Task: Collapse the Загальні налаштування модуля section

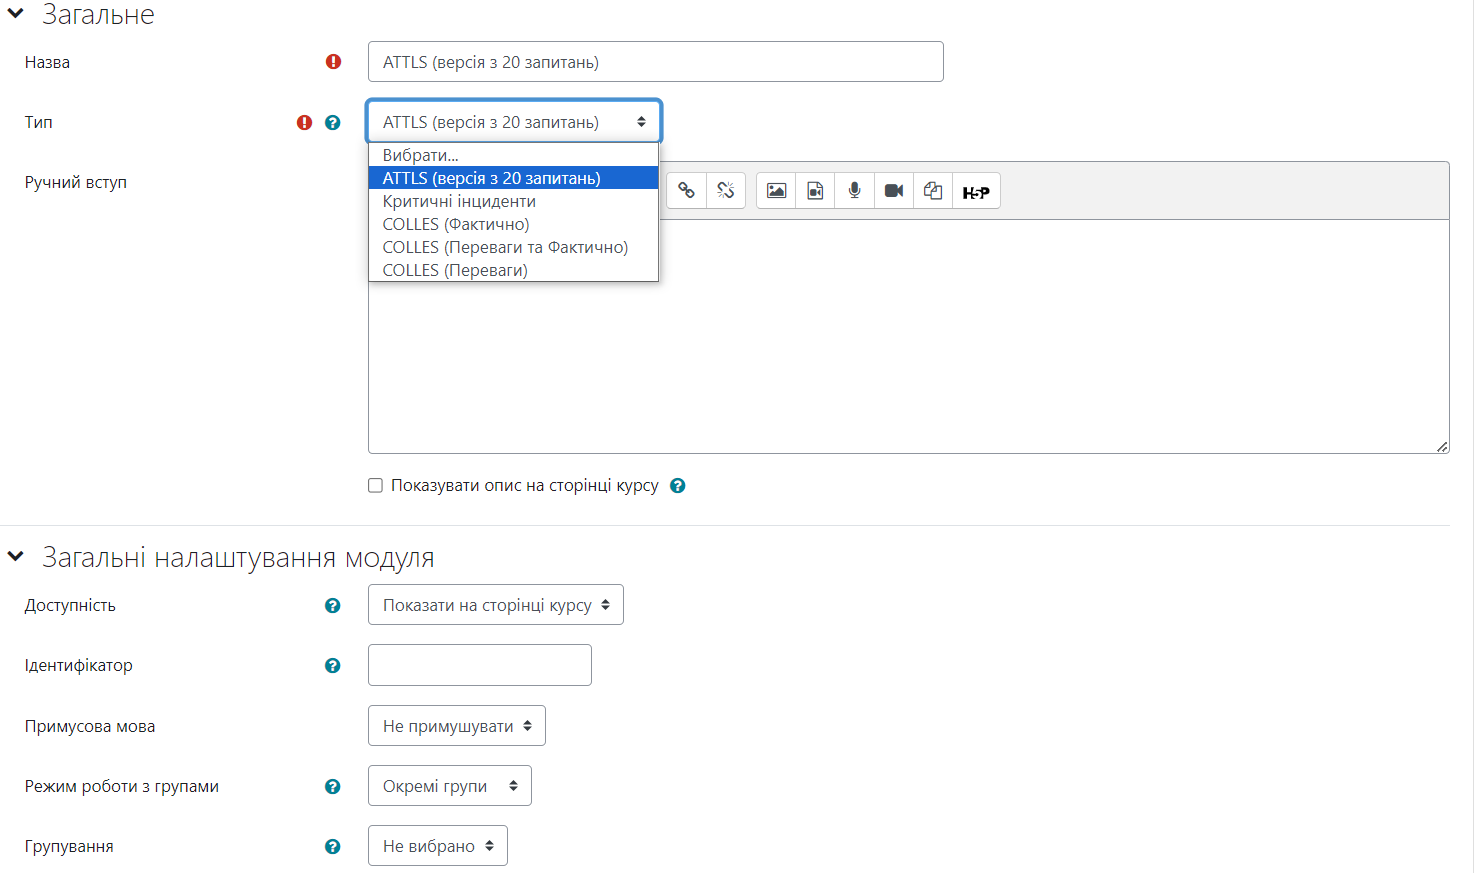Action: coord(16,557)
